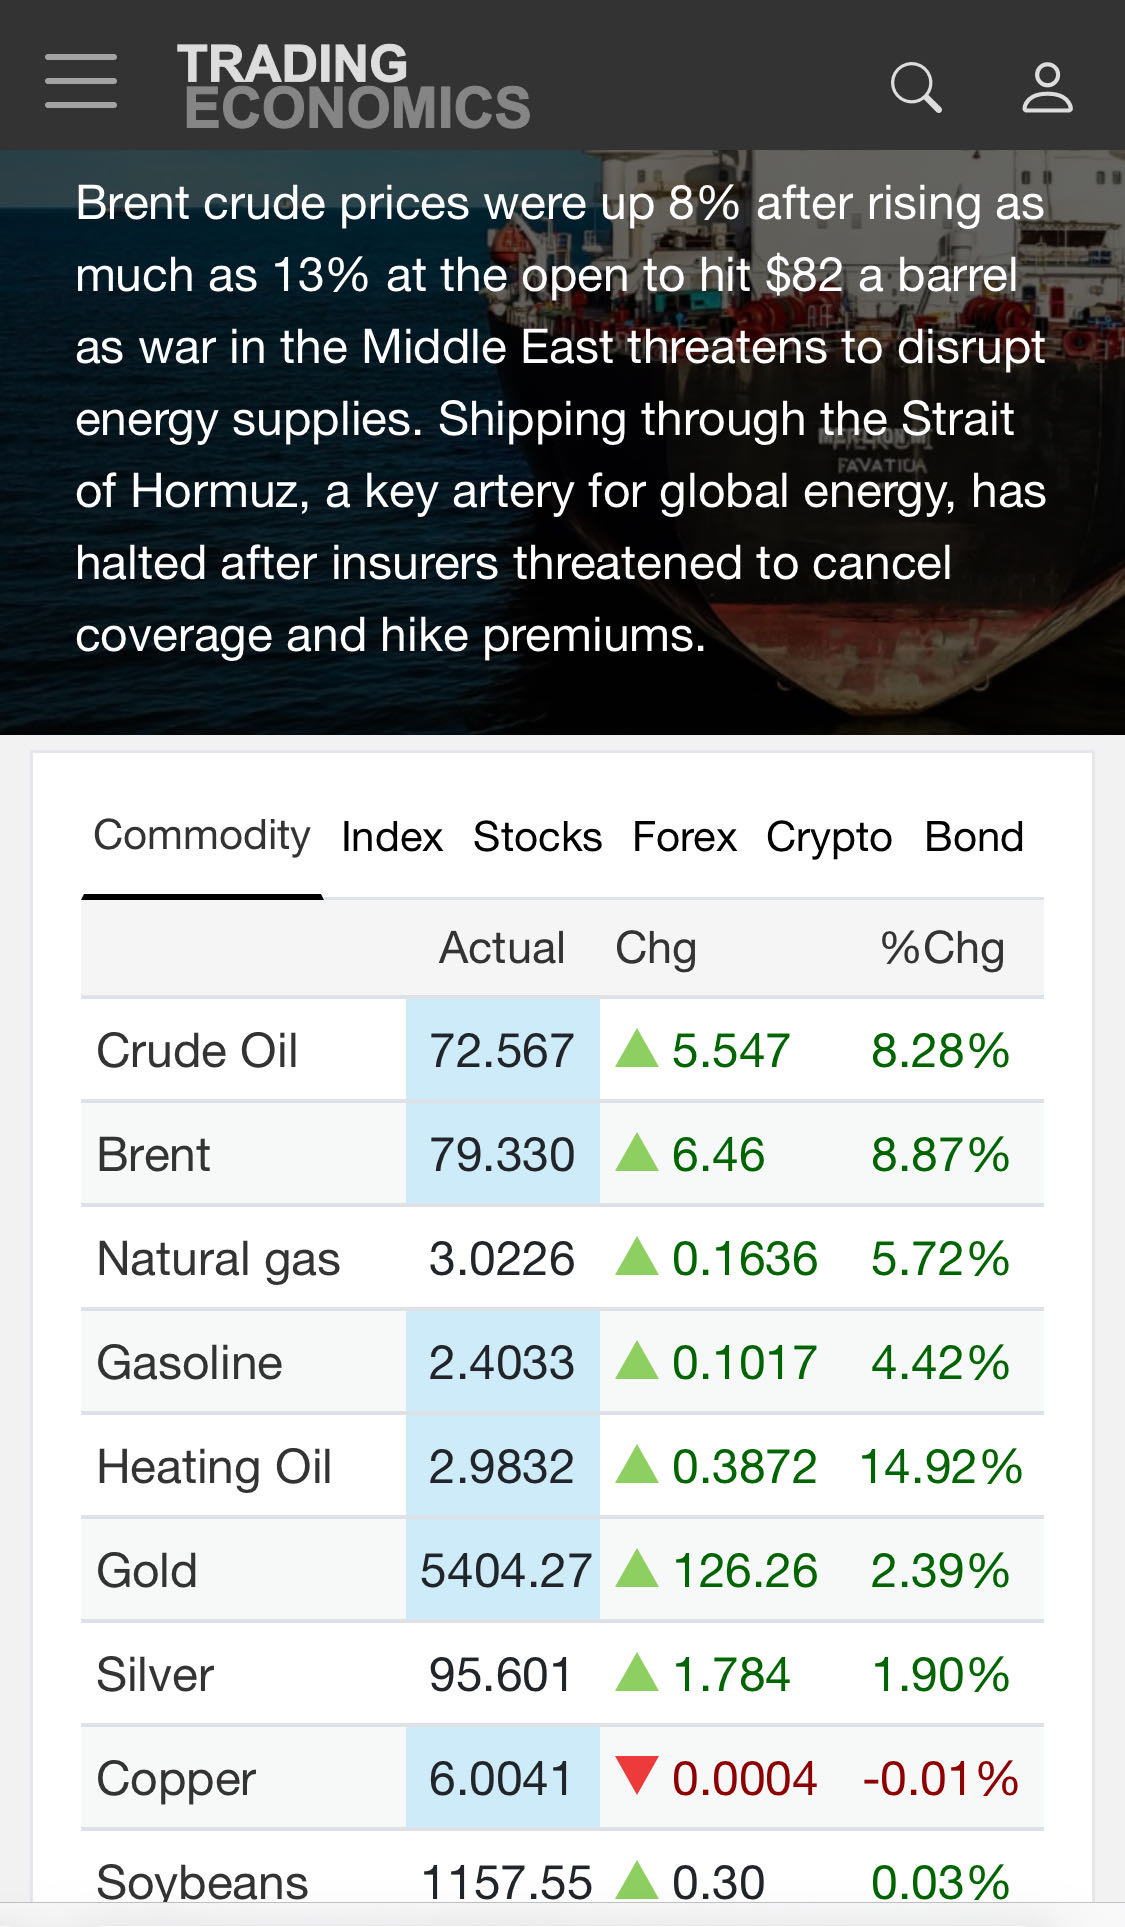The height and width of the screenshot is (1927, 1125).
Task: Click the Trading Economics logo
Action: tap(354, 86)
